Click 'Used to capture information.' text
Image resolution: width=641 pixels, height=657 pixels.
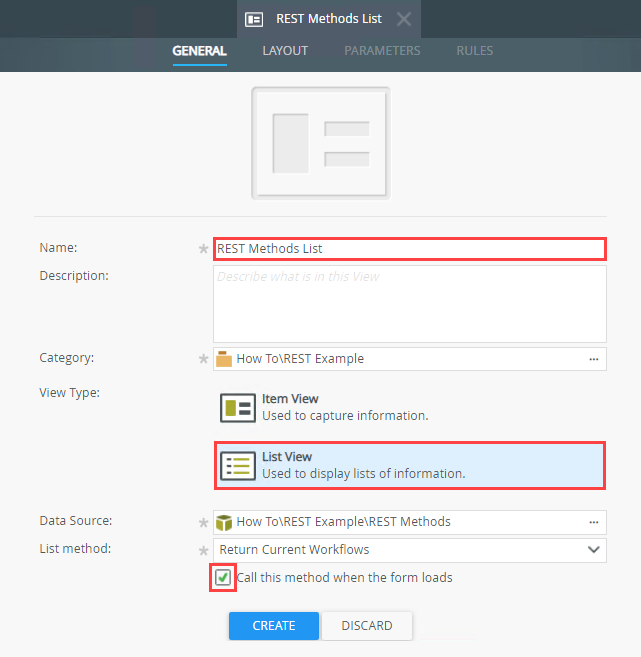345,416
